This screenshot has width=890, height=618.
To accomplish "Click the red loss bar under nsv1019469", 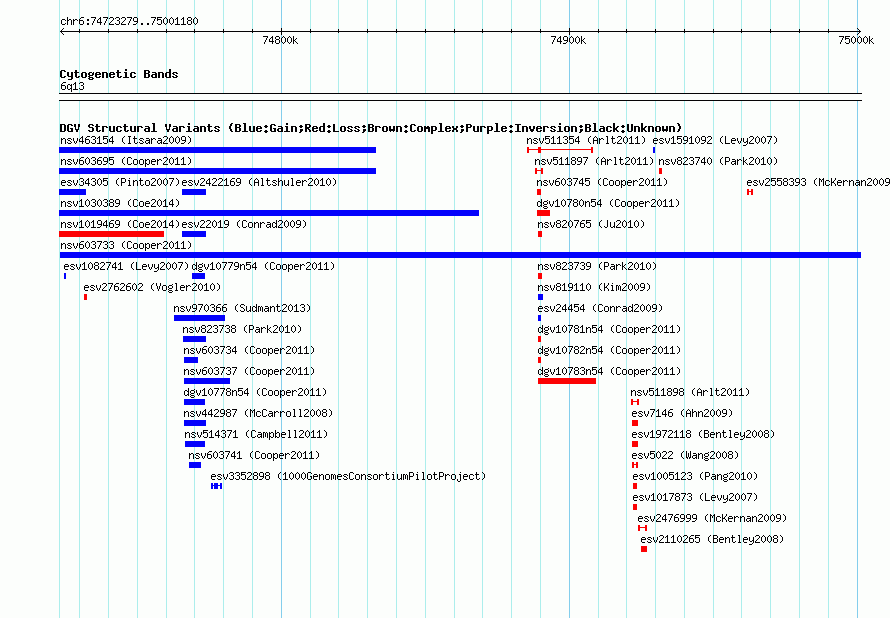I will [111, 234].
